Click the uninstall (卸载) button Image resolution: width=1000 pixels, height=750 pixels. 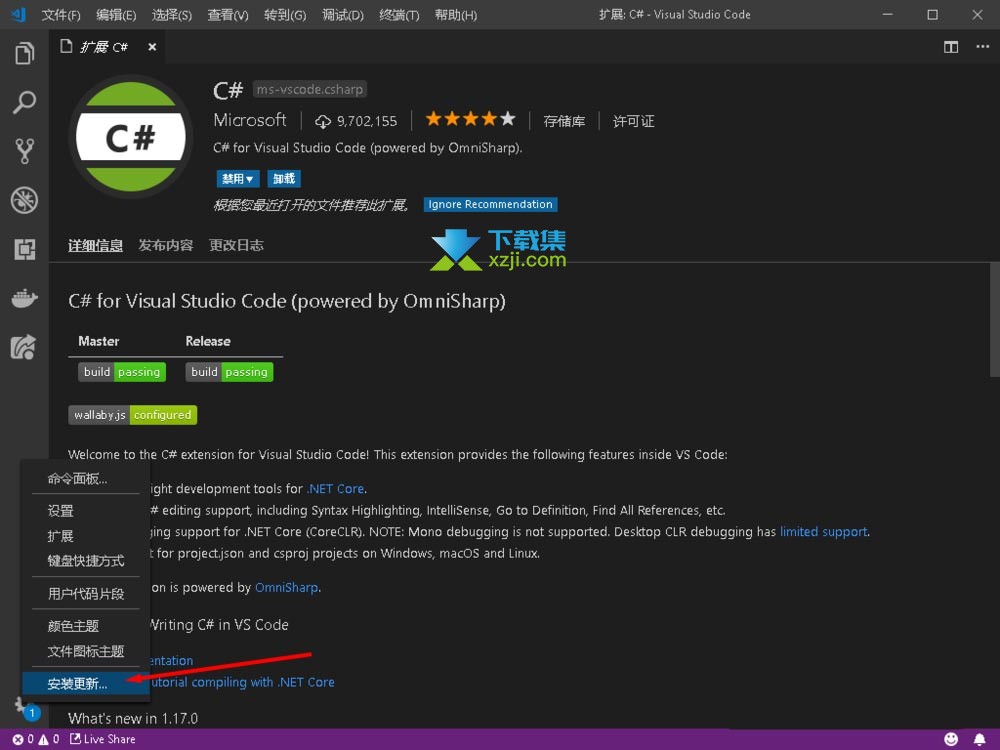click(284, 179)
